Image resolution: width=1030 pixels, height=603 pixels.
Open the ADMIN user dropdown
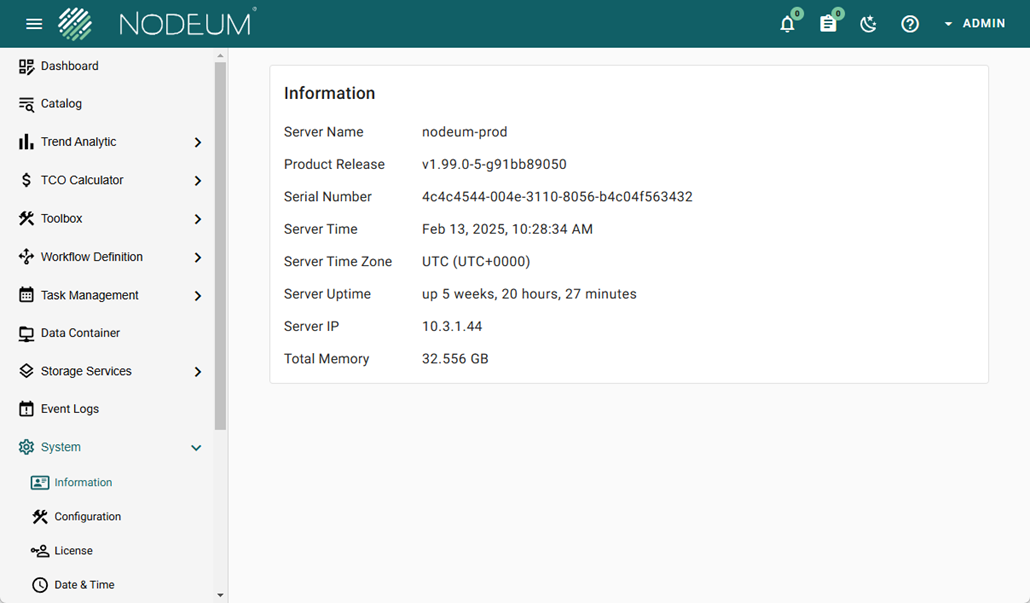[x=975, y=24]
